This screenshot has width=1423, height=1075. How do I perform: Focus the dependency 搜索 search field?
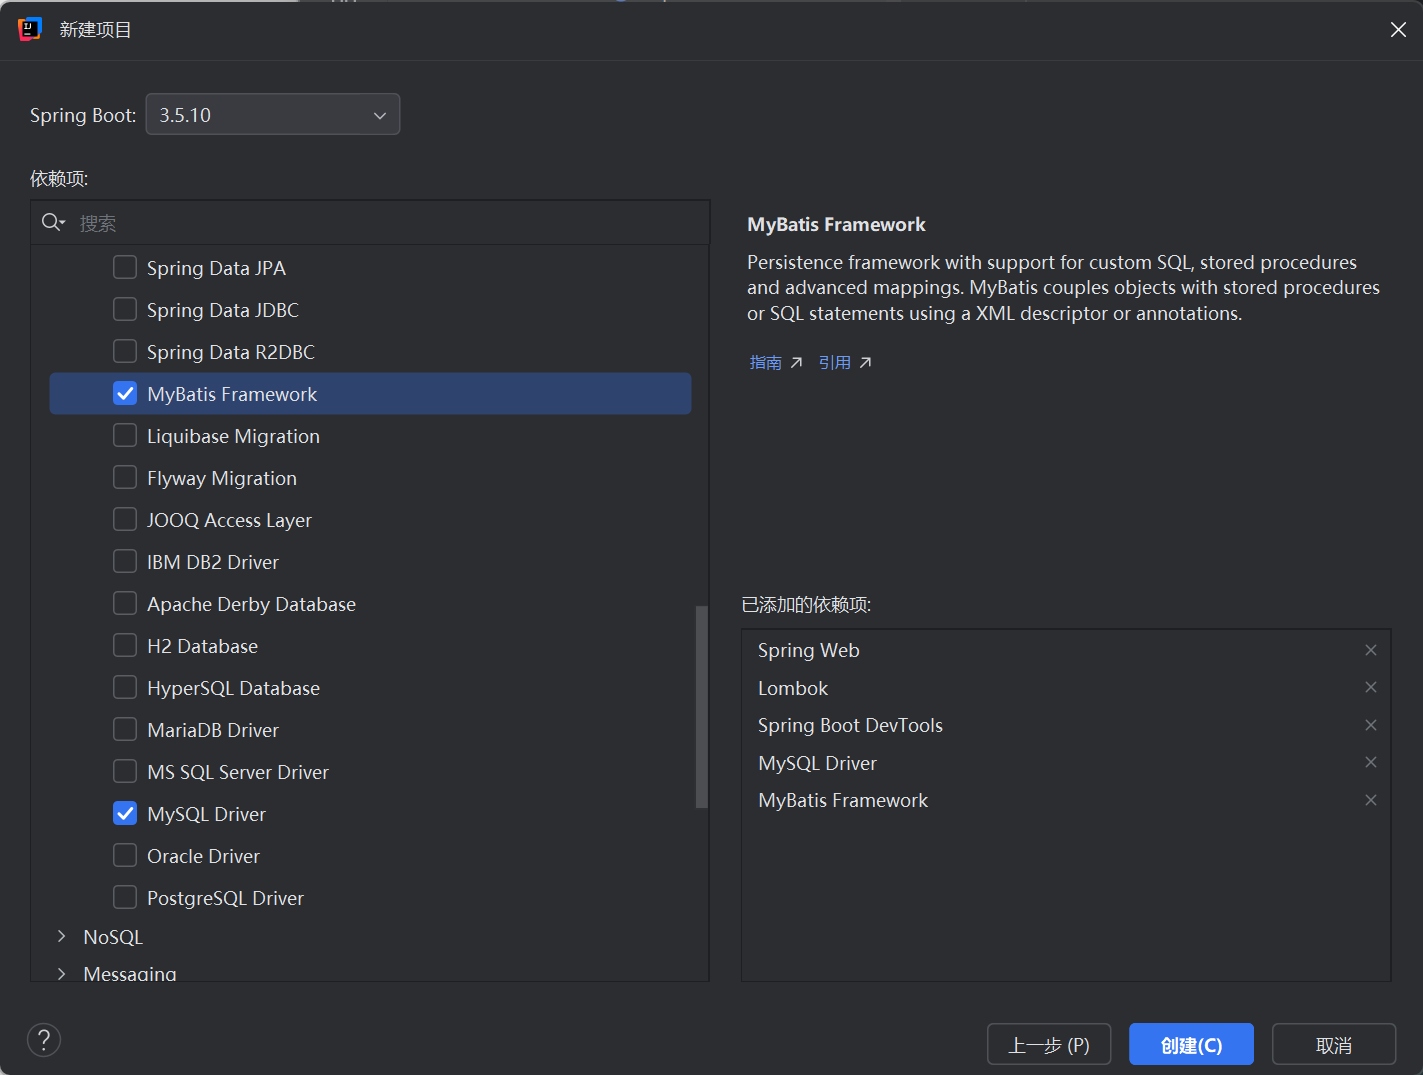390,223
